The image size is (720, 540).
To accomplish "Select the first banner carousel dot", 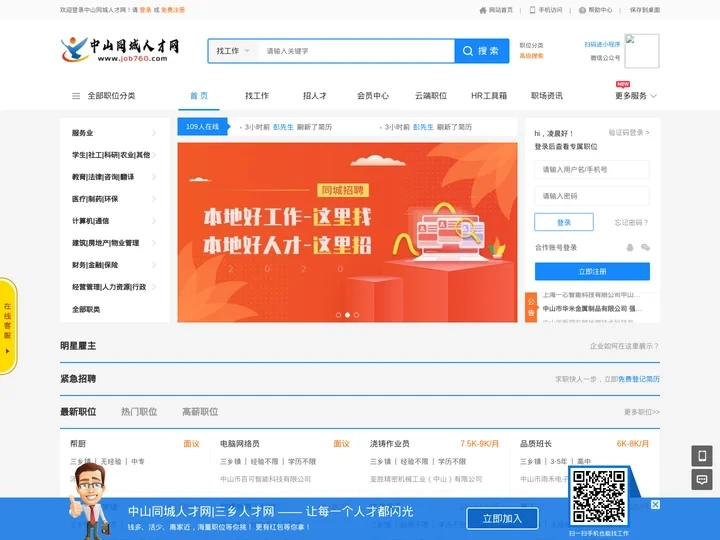I will [x=338, y=315].
